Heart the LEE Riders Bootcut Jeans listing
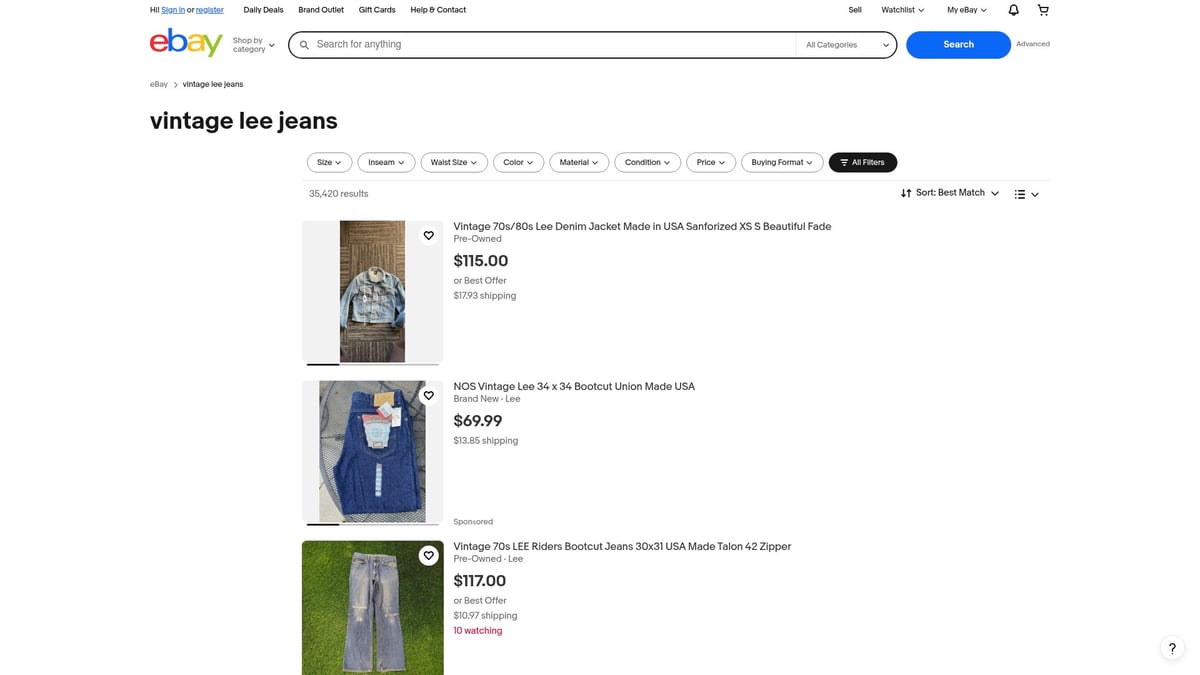Image resolution: width=1200 pixels, height=675 pixels. click(x=428, y=555)
